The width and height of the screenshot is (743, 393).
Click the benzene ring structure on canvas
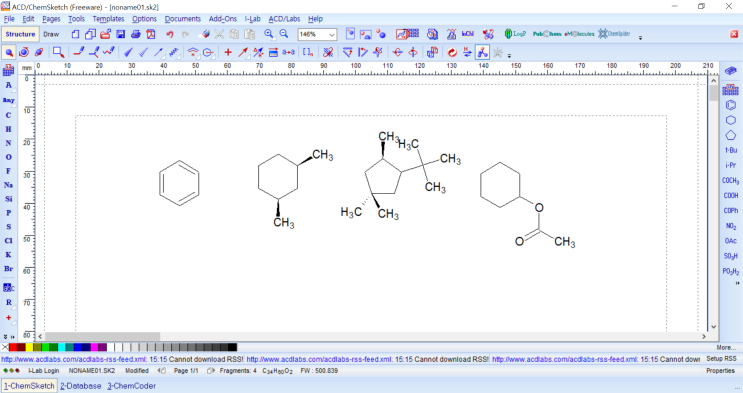pos(179,183)
